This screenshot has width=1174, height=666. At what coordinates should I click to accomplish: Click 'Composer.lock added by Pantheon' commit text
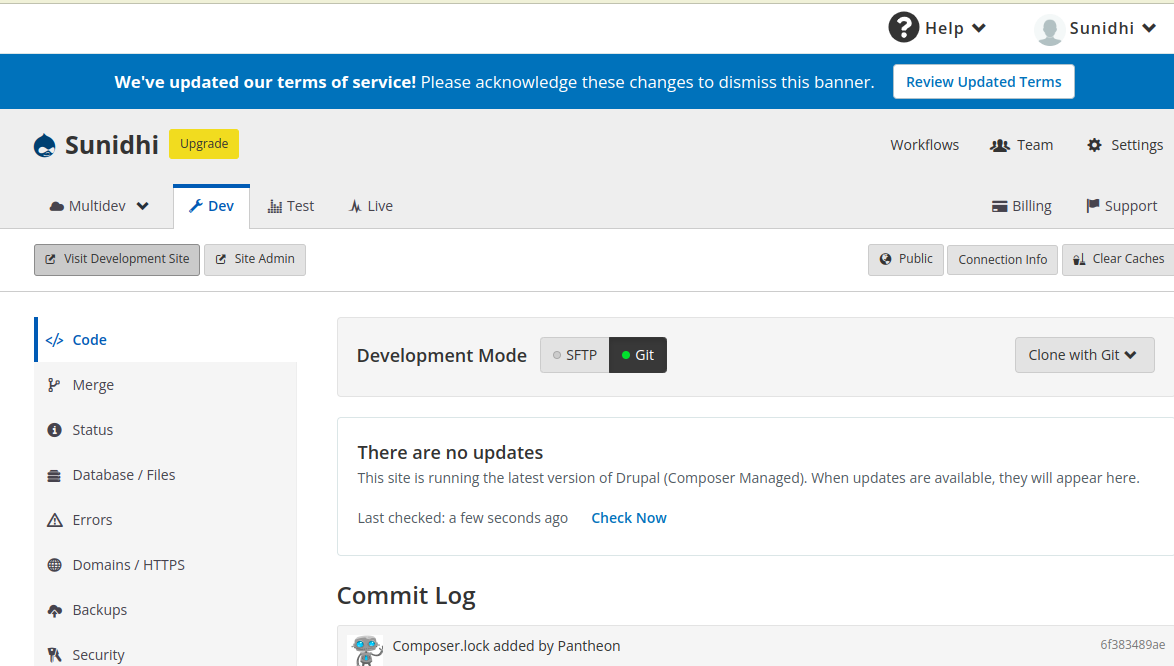506,646
